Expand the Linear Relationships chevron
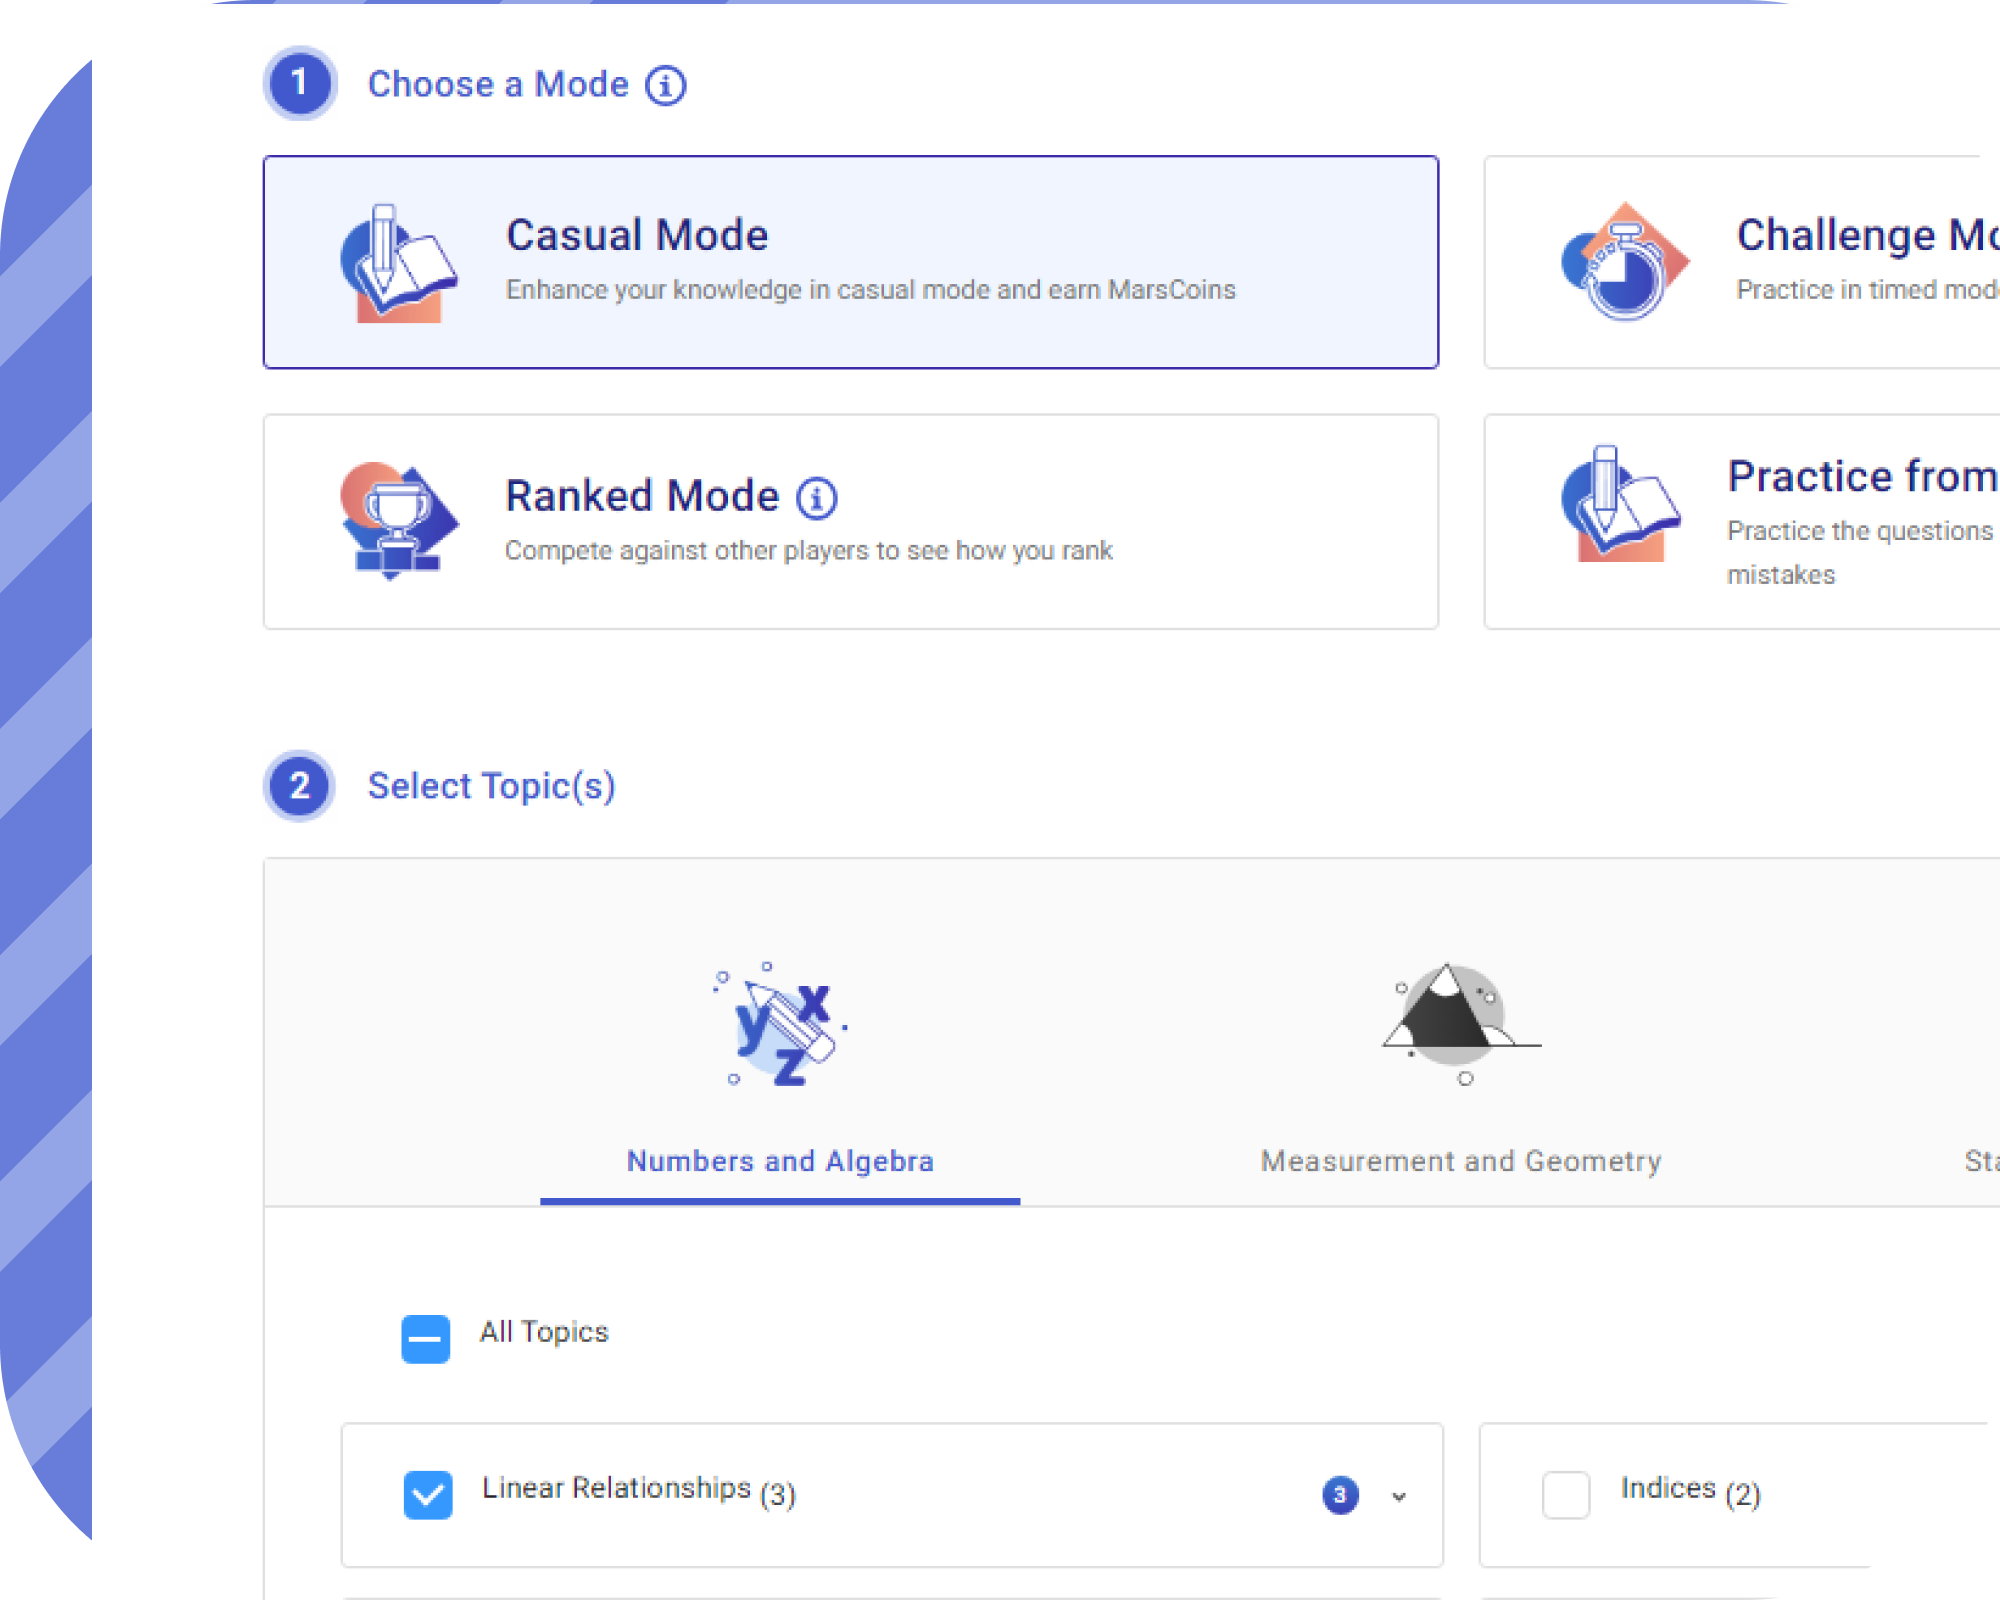 1399,1496
